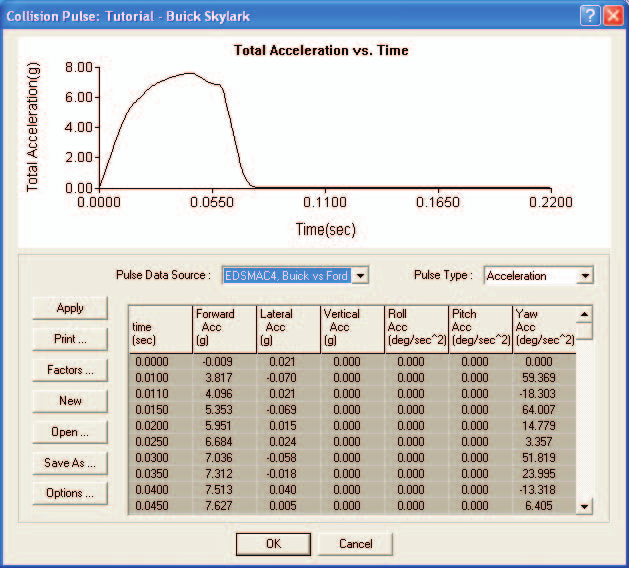Click Lateral Acc value -0.069

click(x=288, y=410)
